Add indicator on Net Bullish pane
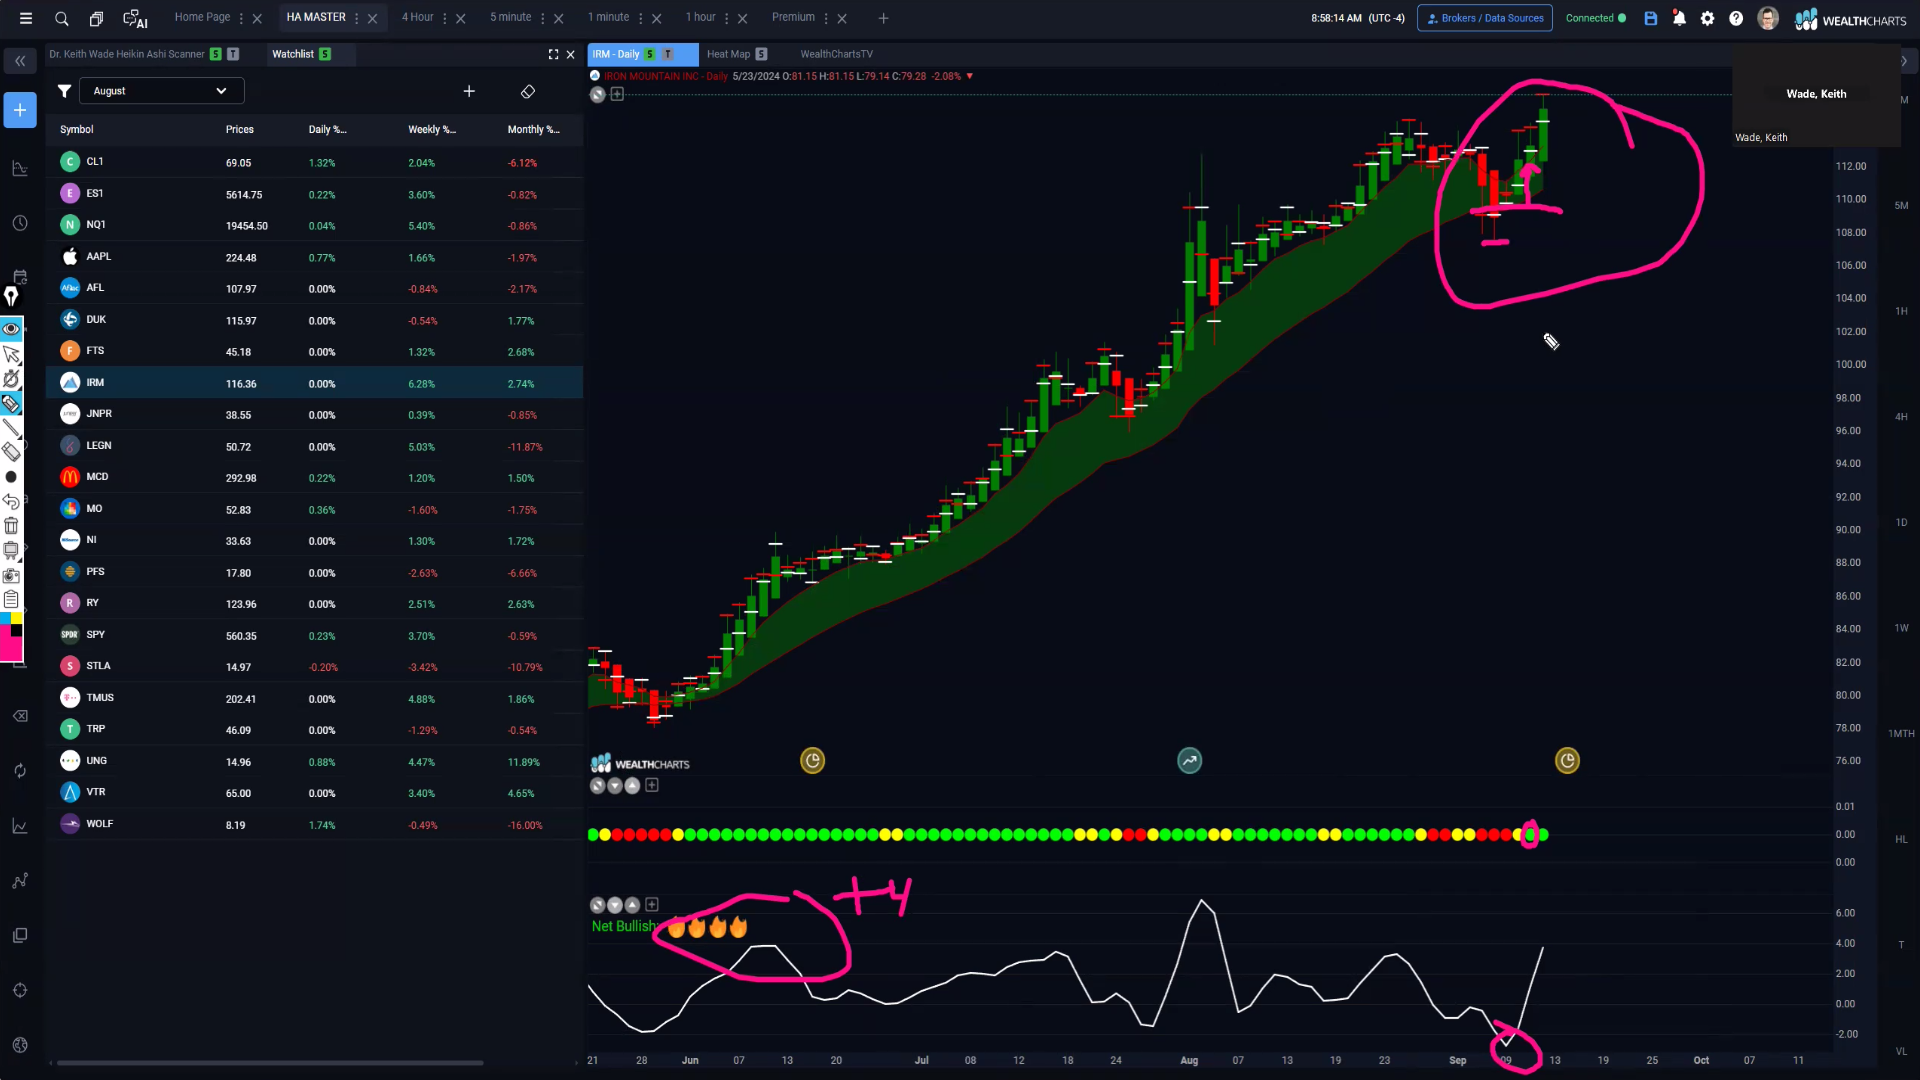 pyautogui.click(x=652, y=904)
